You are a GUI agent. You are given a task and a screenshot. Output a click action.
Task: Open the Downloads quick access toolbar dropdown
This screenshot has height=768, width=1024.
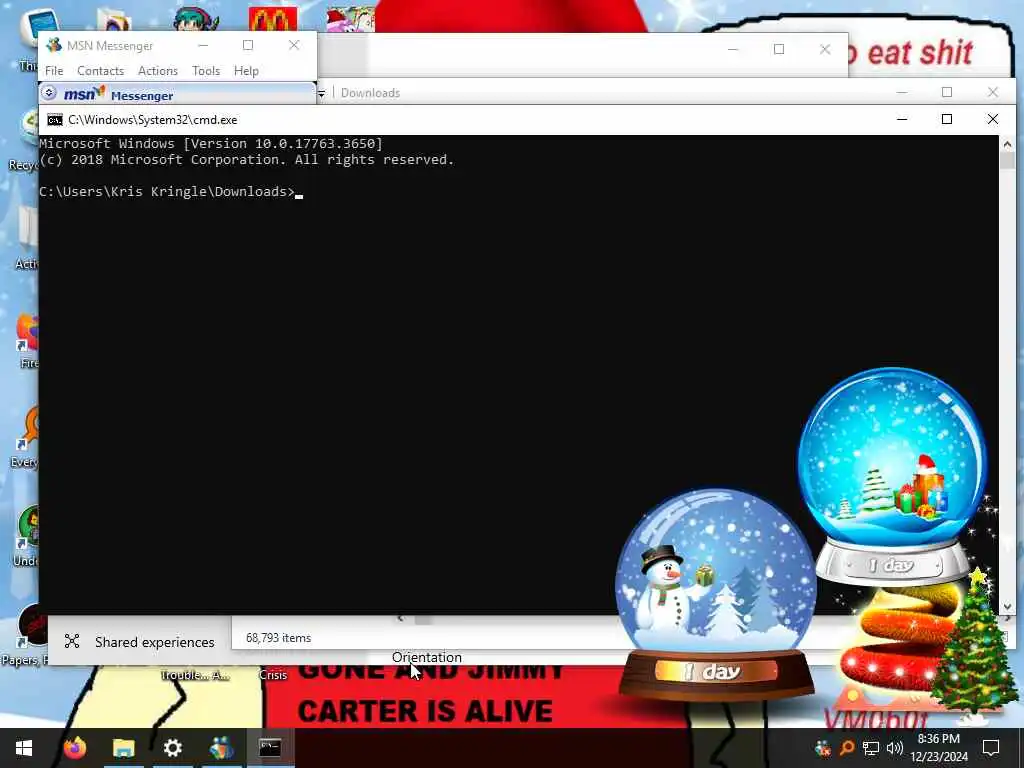[x=321, y=93]
